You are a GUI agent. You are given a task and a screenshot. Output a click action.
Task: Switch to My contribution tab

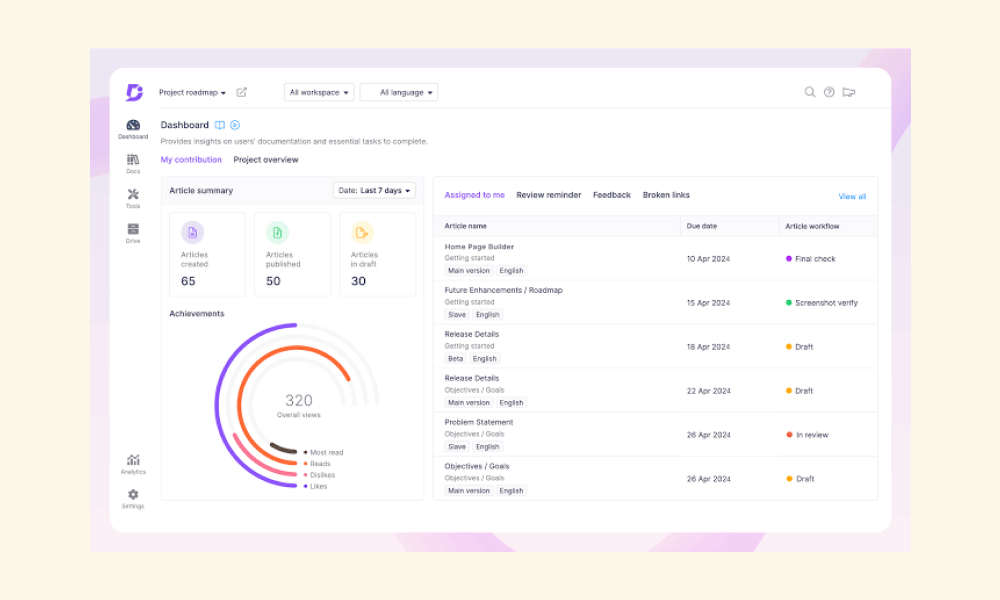(191, 159)
